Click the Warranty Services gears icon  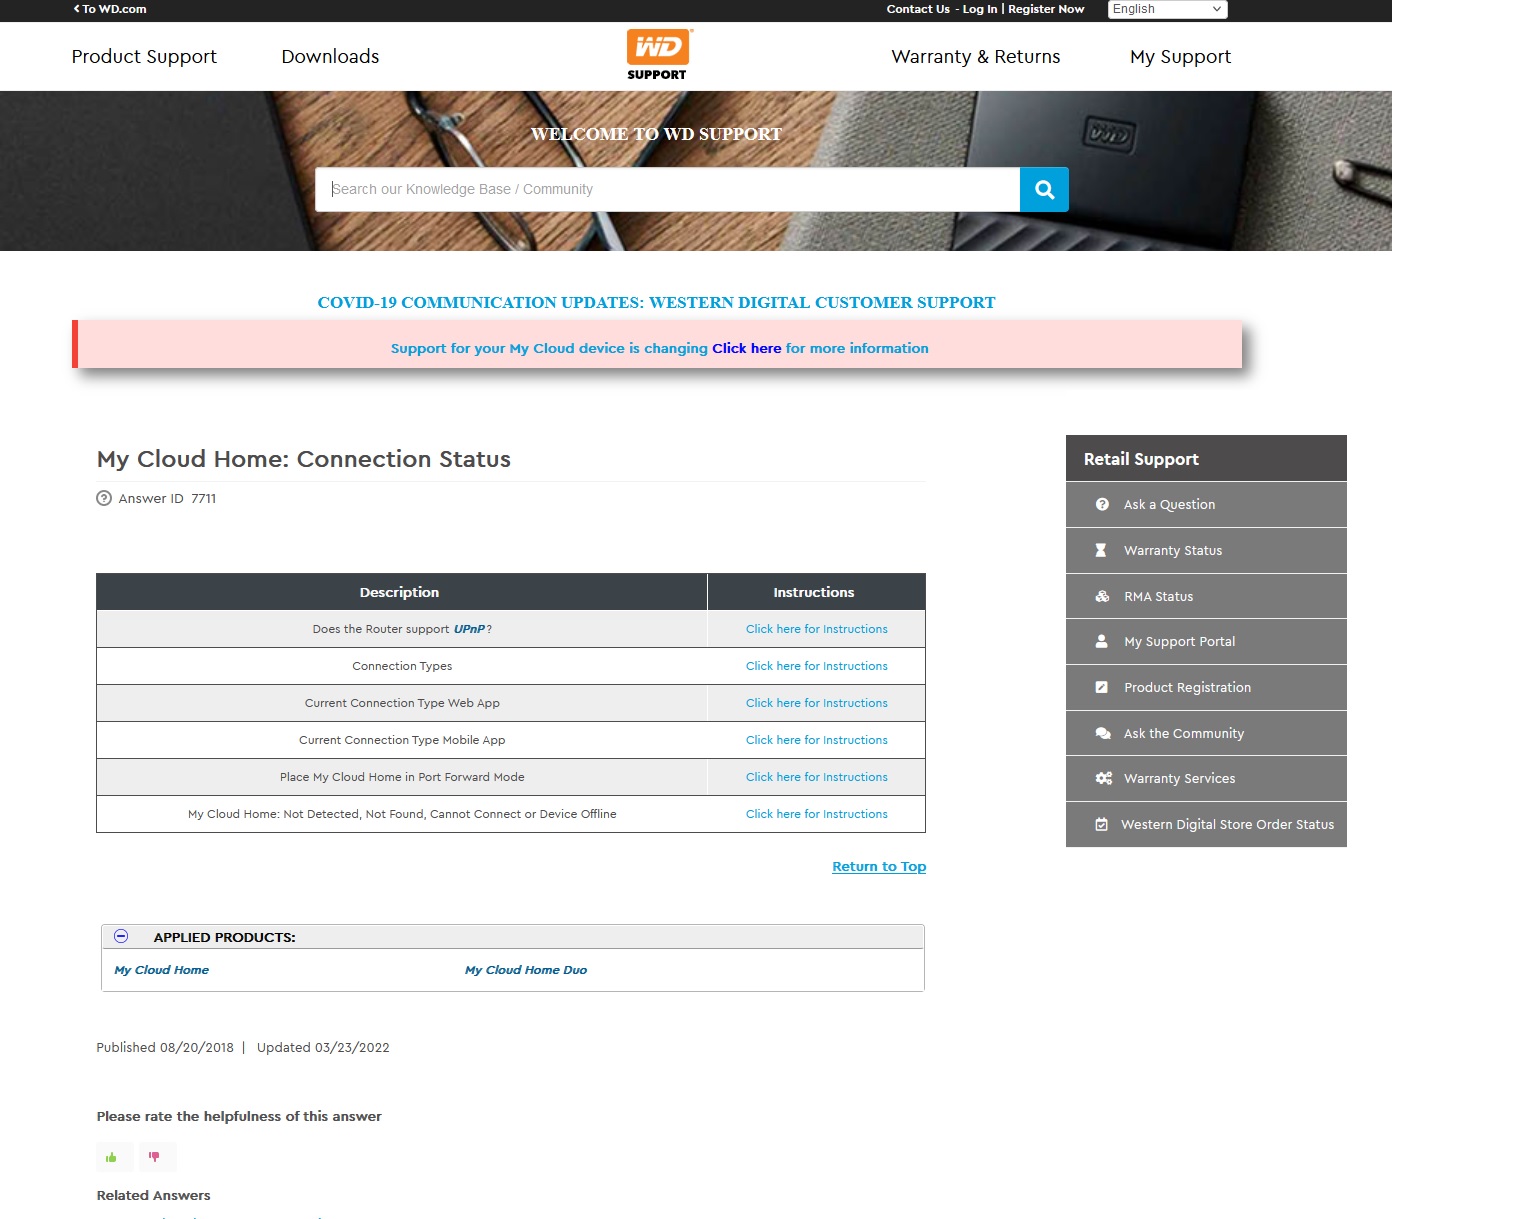pos(1104,778)
